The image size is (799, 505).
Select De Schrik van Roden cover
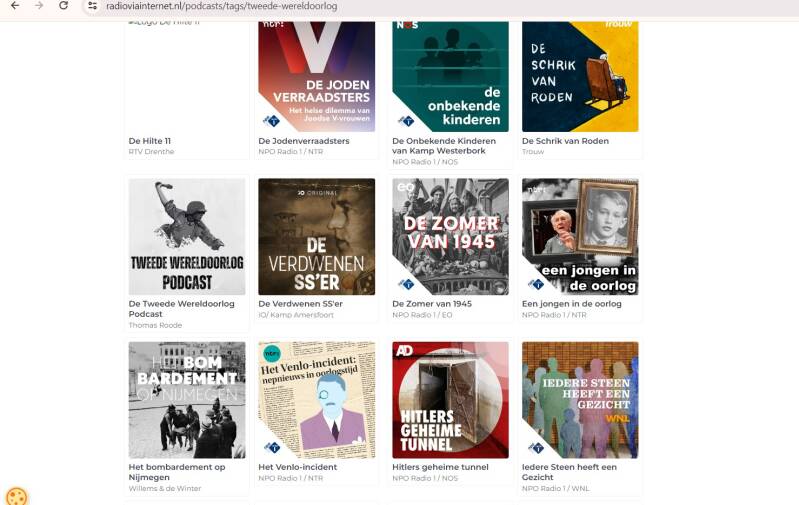pyautogui.click(x=580, y=76)
